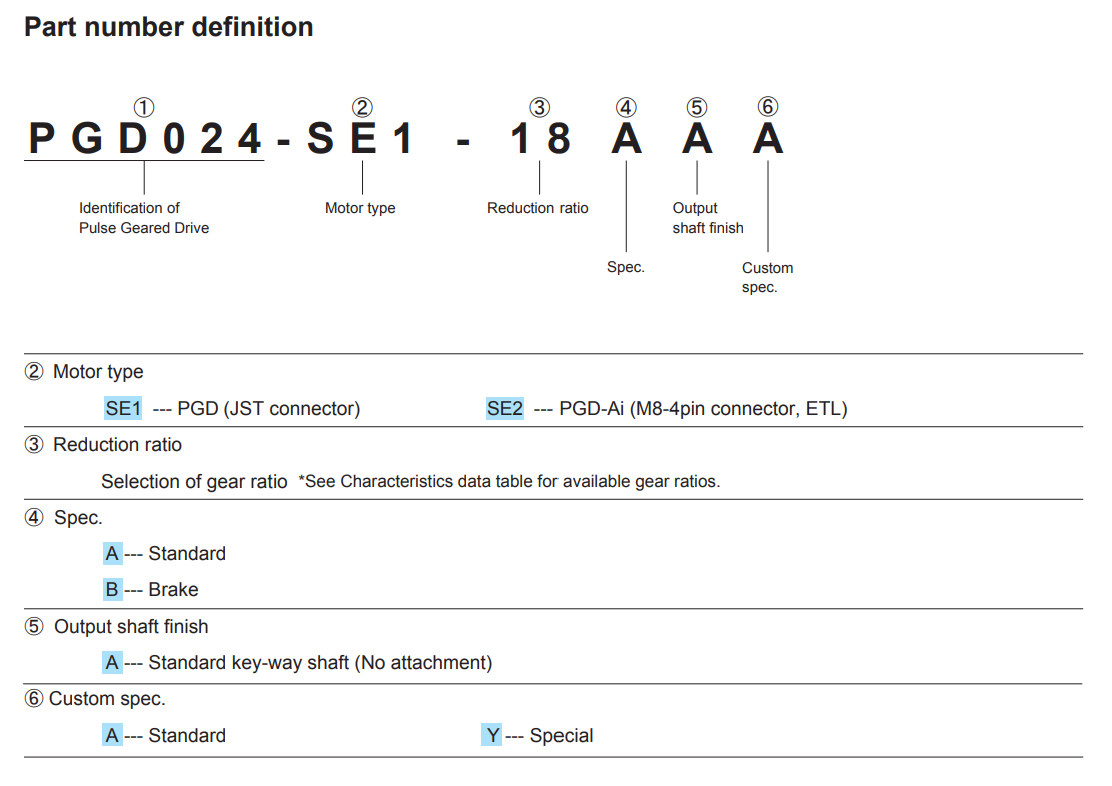The image size is (1112, 786).
Task: Click highlighted A for Standard key-way shaft
Action: (113, 663)
